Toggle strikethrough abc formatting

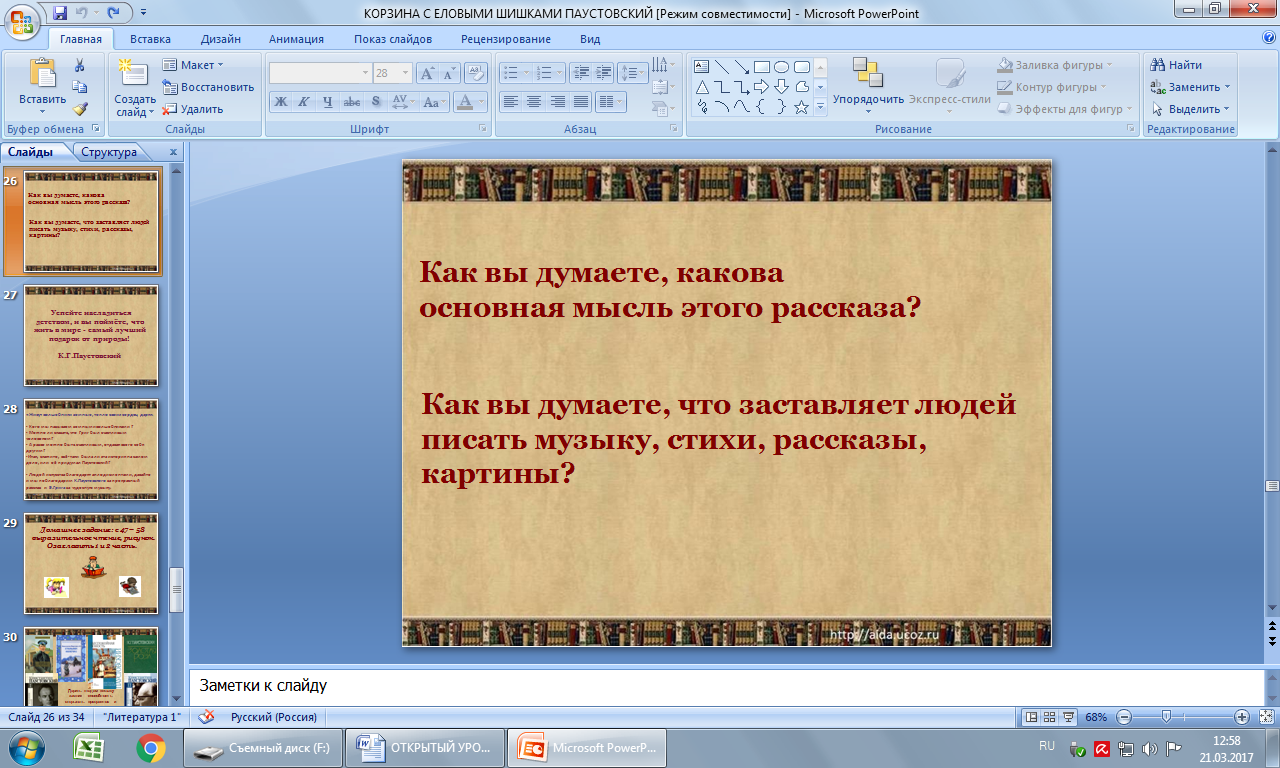[x=351, y=102]
